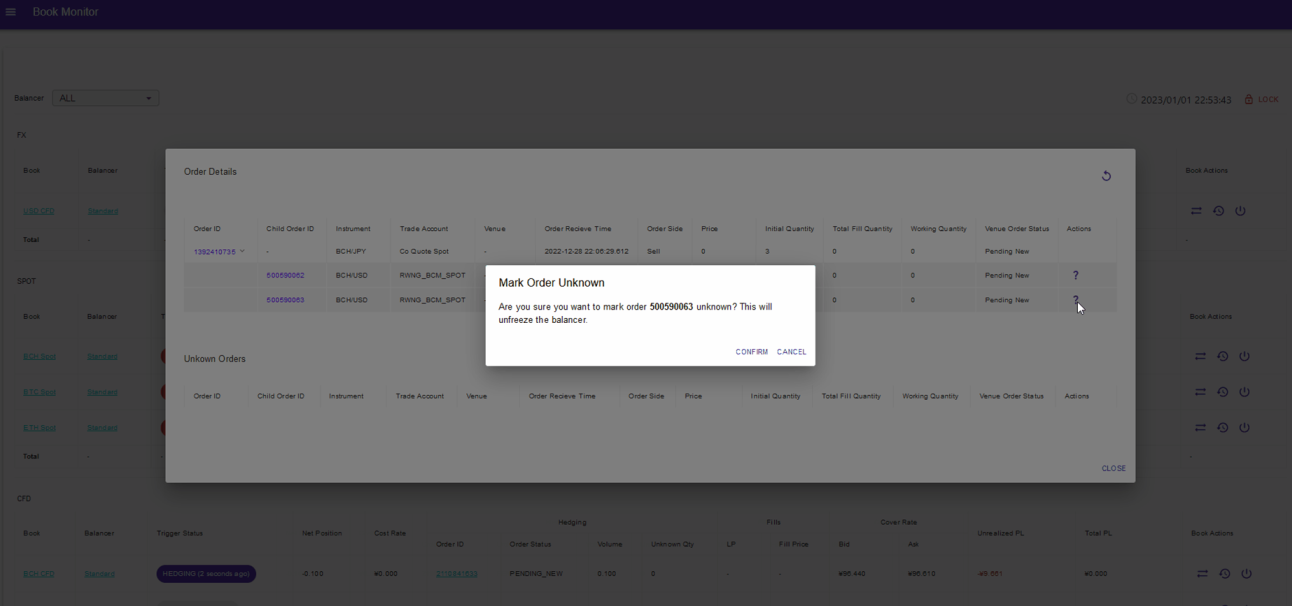Click the power icon on first ETH Spot row
1292x606 pixels.
click(1245, 392)
